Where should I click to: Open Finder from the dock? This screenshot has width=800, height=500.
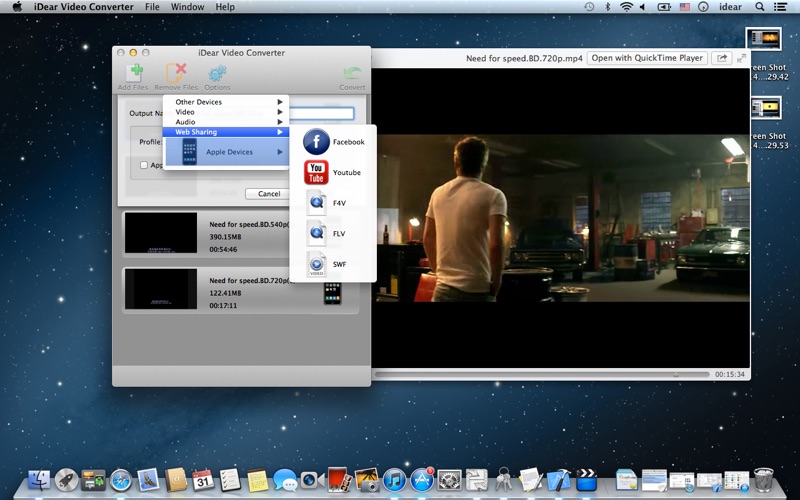[x=39, y=480]
